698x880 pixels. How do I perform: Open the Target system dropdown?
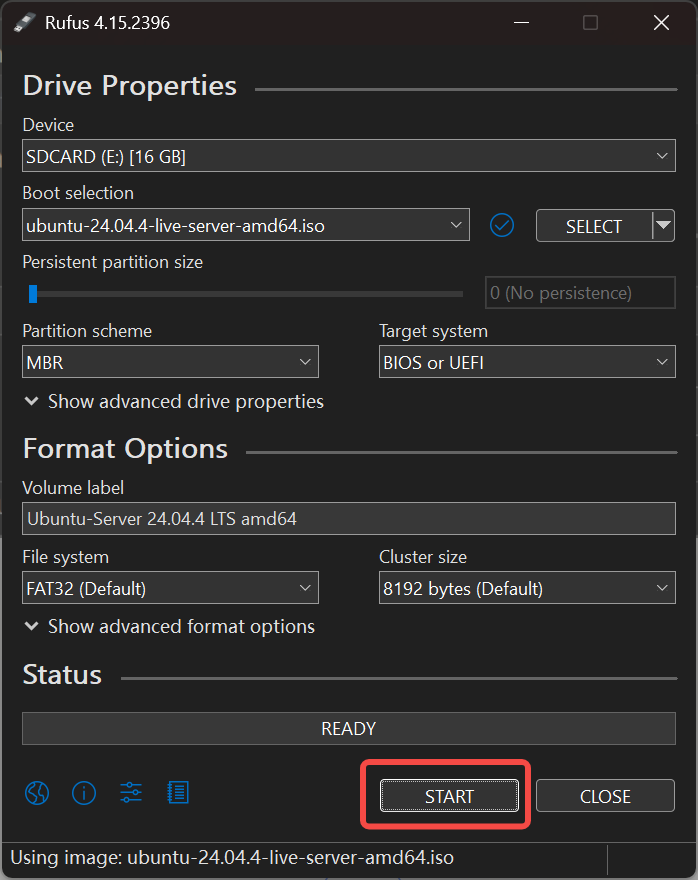527,362
